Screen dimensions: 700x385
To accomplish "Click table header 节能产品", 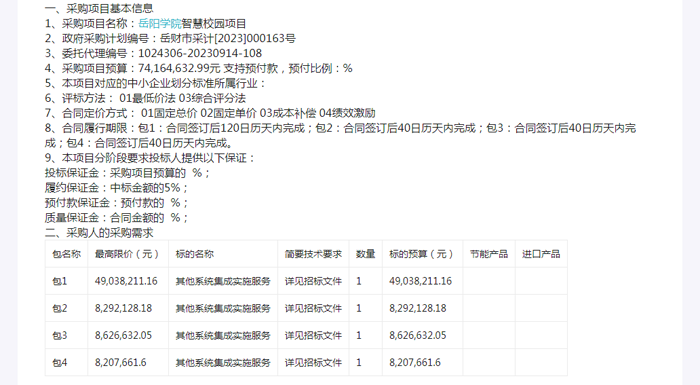I will pos(489,254).
